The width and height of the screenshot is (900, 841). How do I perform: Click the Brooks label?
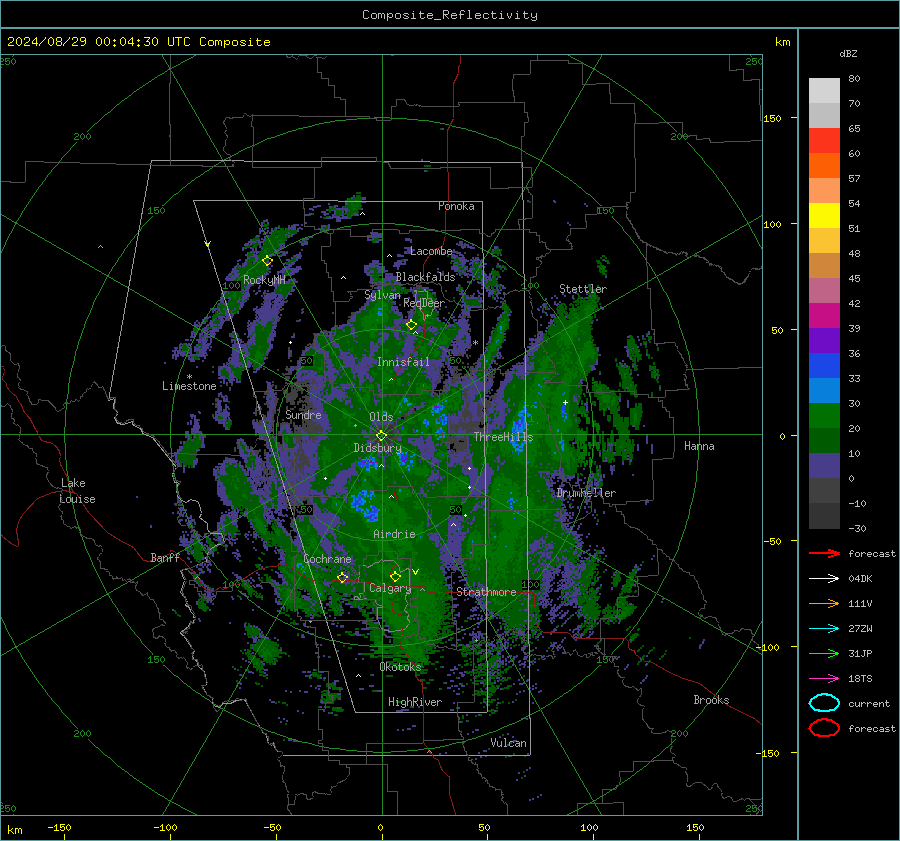[711, 700]
